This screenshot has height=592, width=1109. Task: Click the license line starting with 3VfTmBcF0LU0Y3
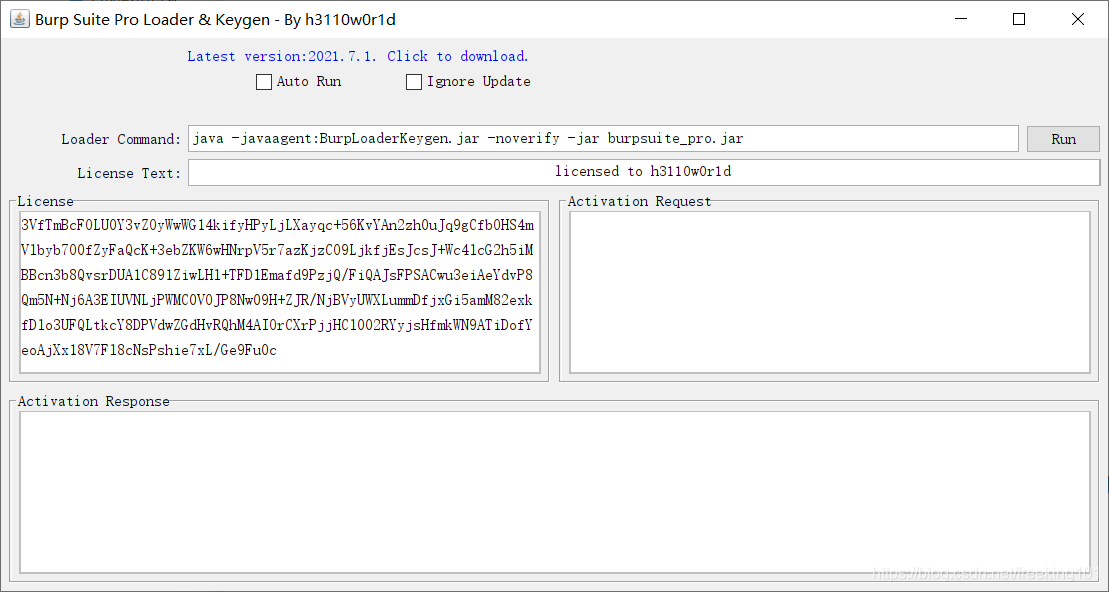277,226
